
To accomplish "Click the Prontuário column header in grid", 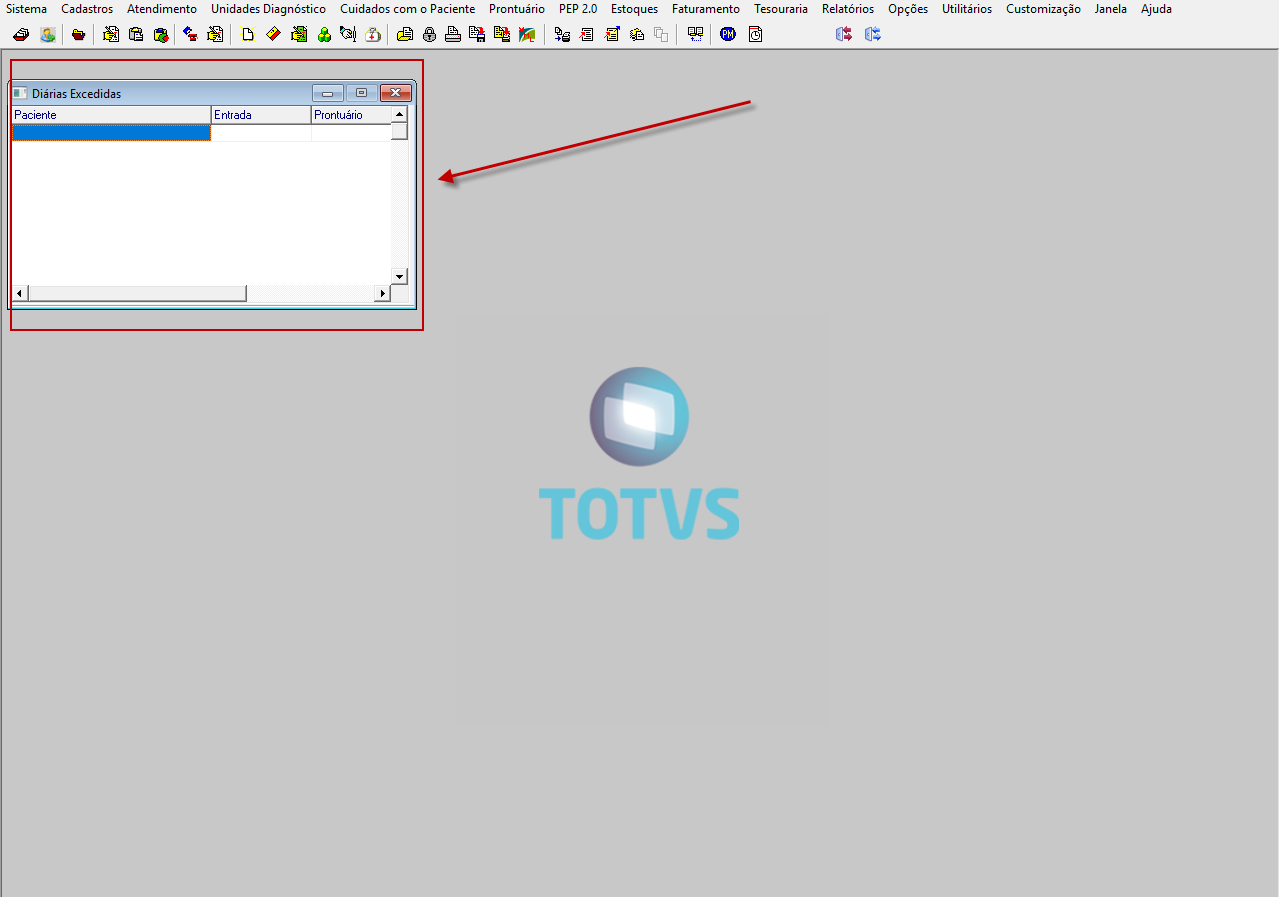I will click(351, 115).
